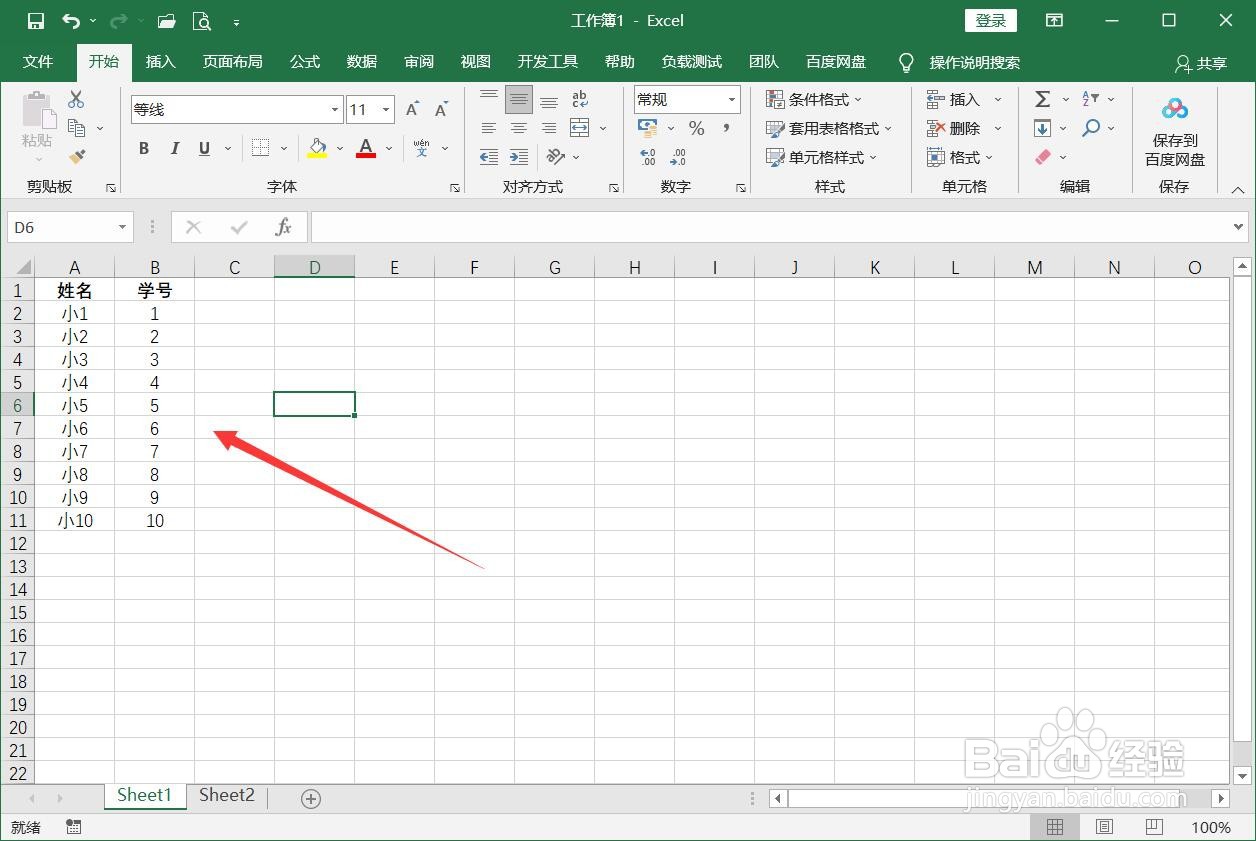Toggle underline formatting
This screenshot has height=841, width=1256.
click(203, 148)
